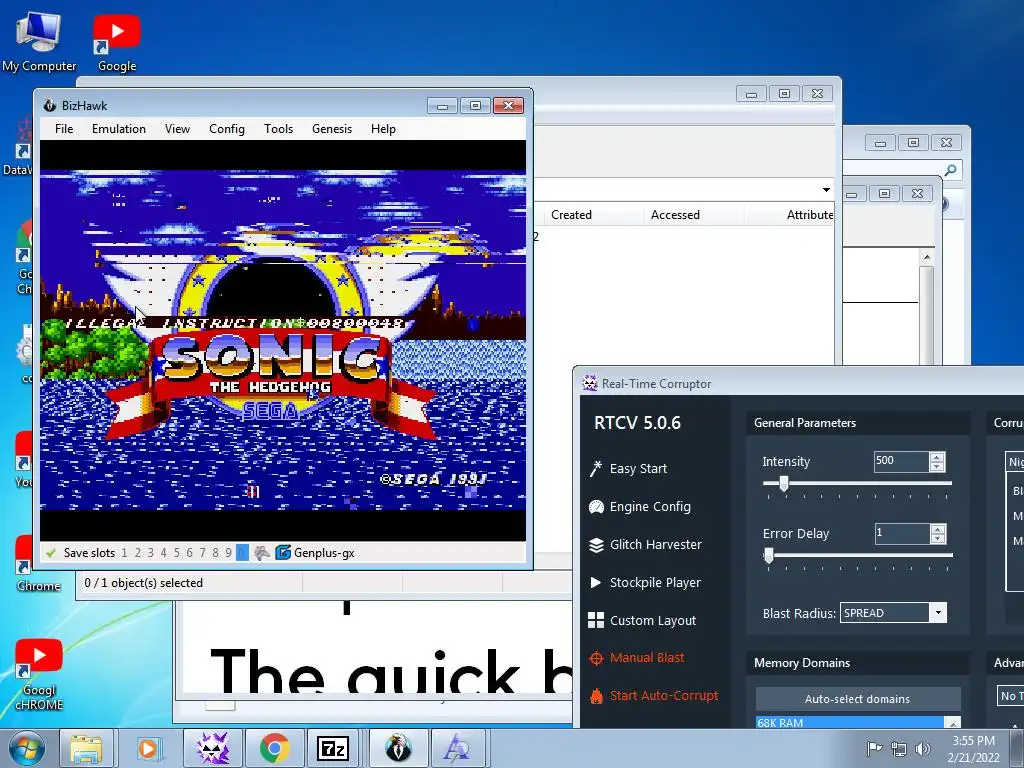
Task: Click the search magnifier in the background window
Action: (950, 170)
